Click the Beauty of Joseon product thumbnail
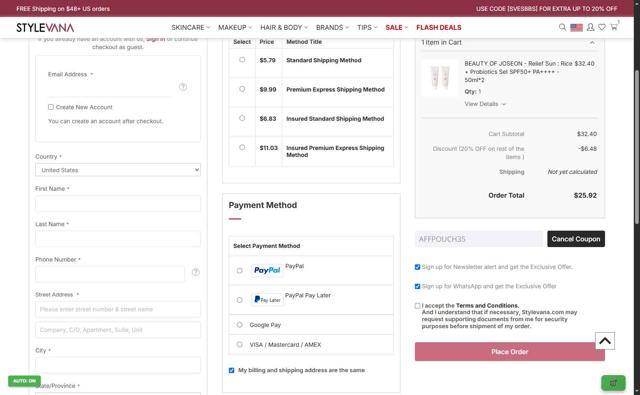 click(440, 78)
